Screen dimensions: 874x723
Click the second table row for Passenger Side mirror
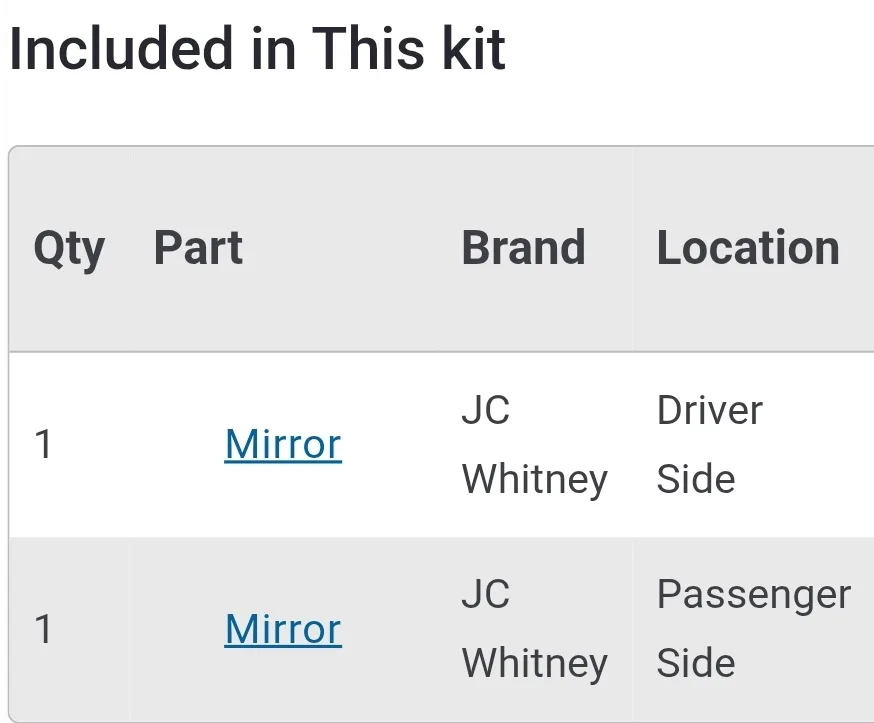pos(437,629)
